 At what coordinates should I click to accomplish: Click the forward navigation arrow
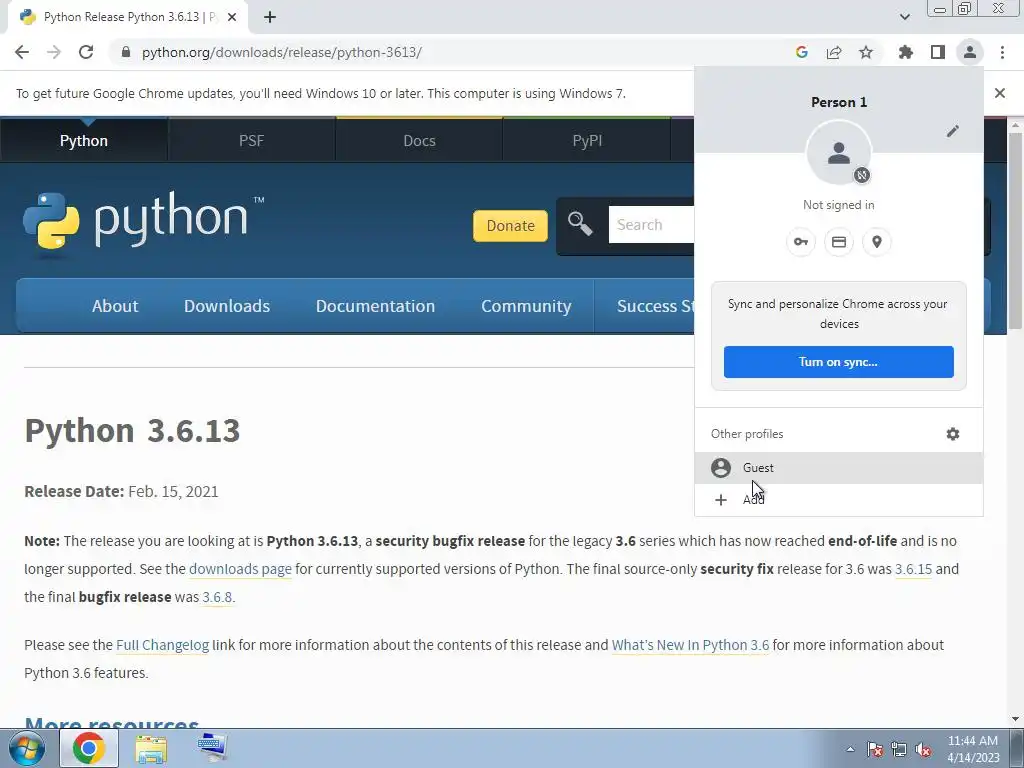pos(54,52)
